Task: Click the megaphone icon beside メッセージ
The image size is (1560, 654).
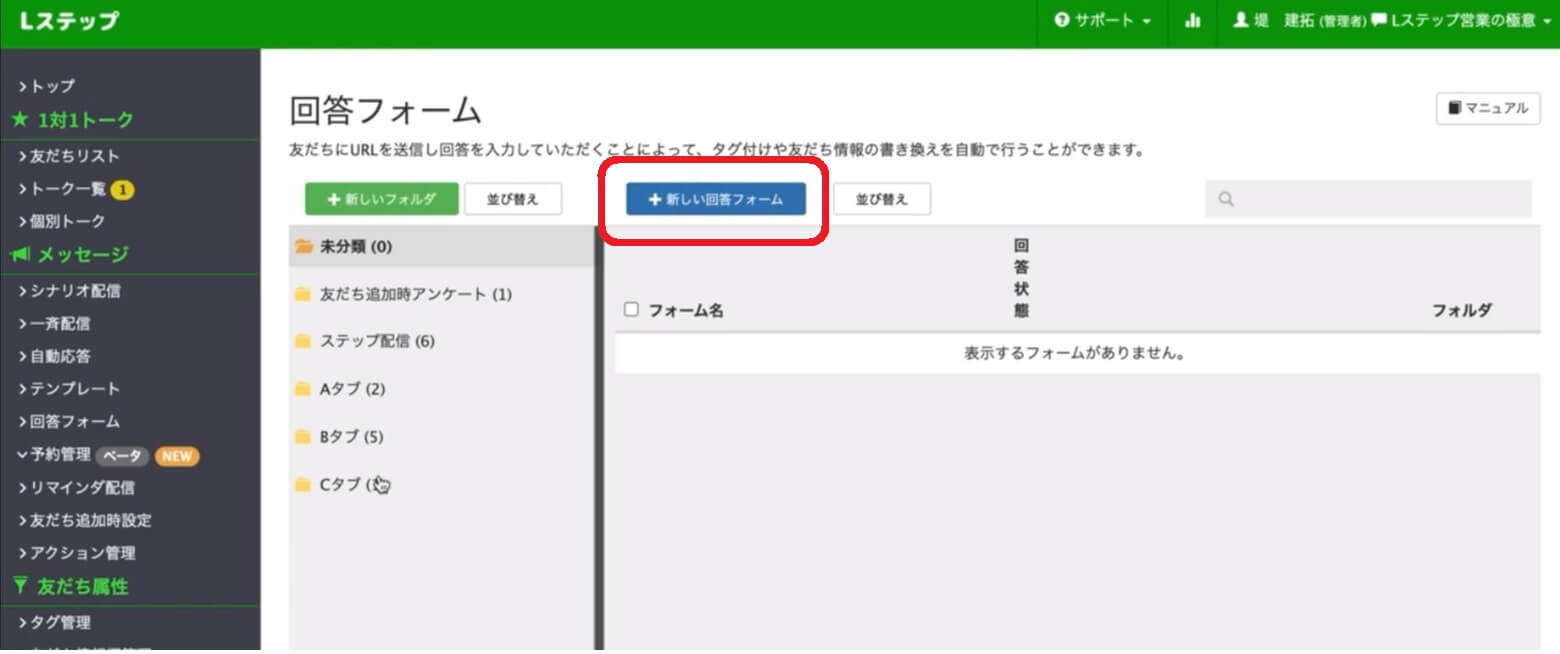Action: coord(20,255)
